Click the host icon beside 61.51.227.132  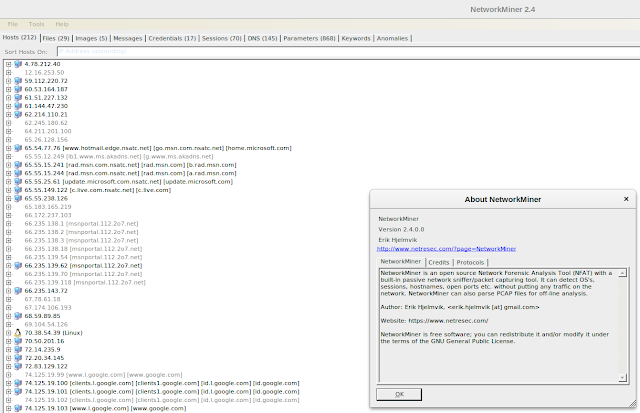click(x=18, y=98)
